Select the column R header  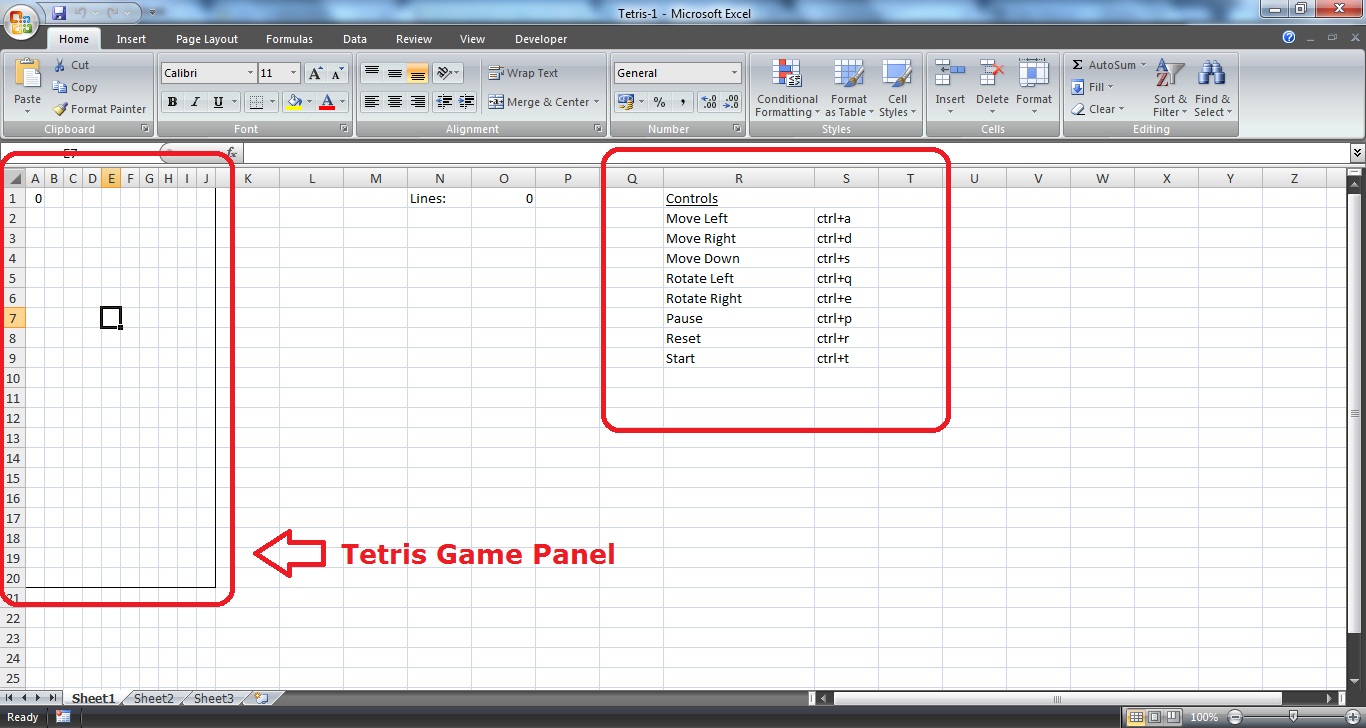coord(739,179)
